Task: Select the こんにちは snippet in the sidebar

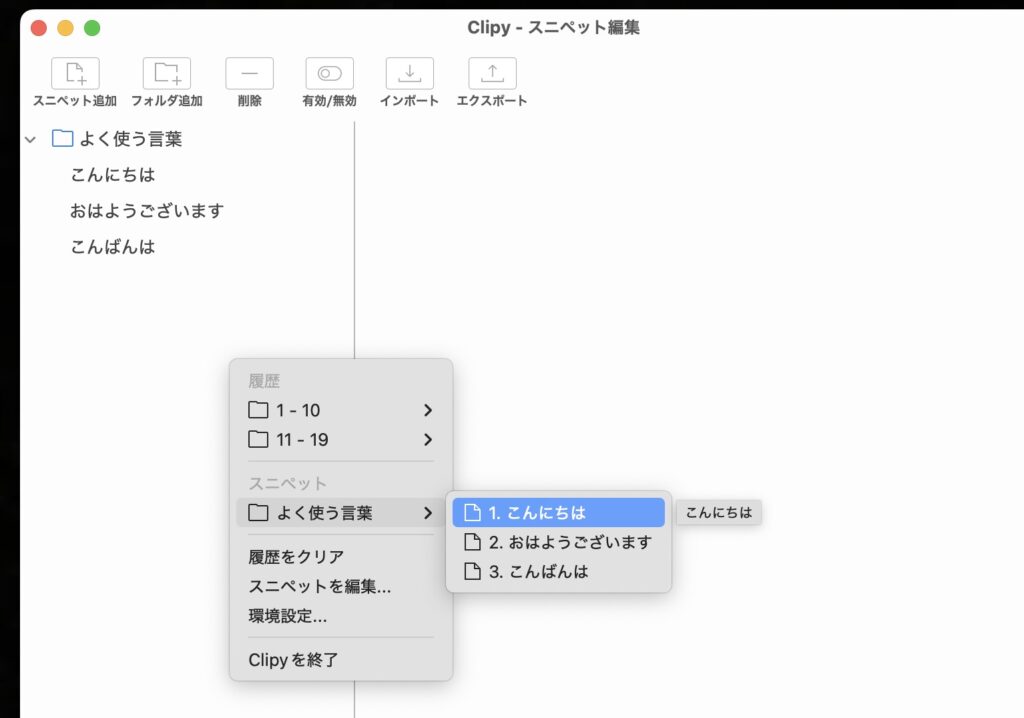Action: (113, 175)
